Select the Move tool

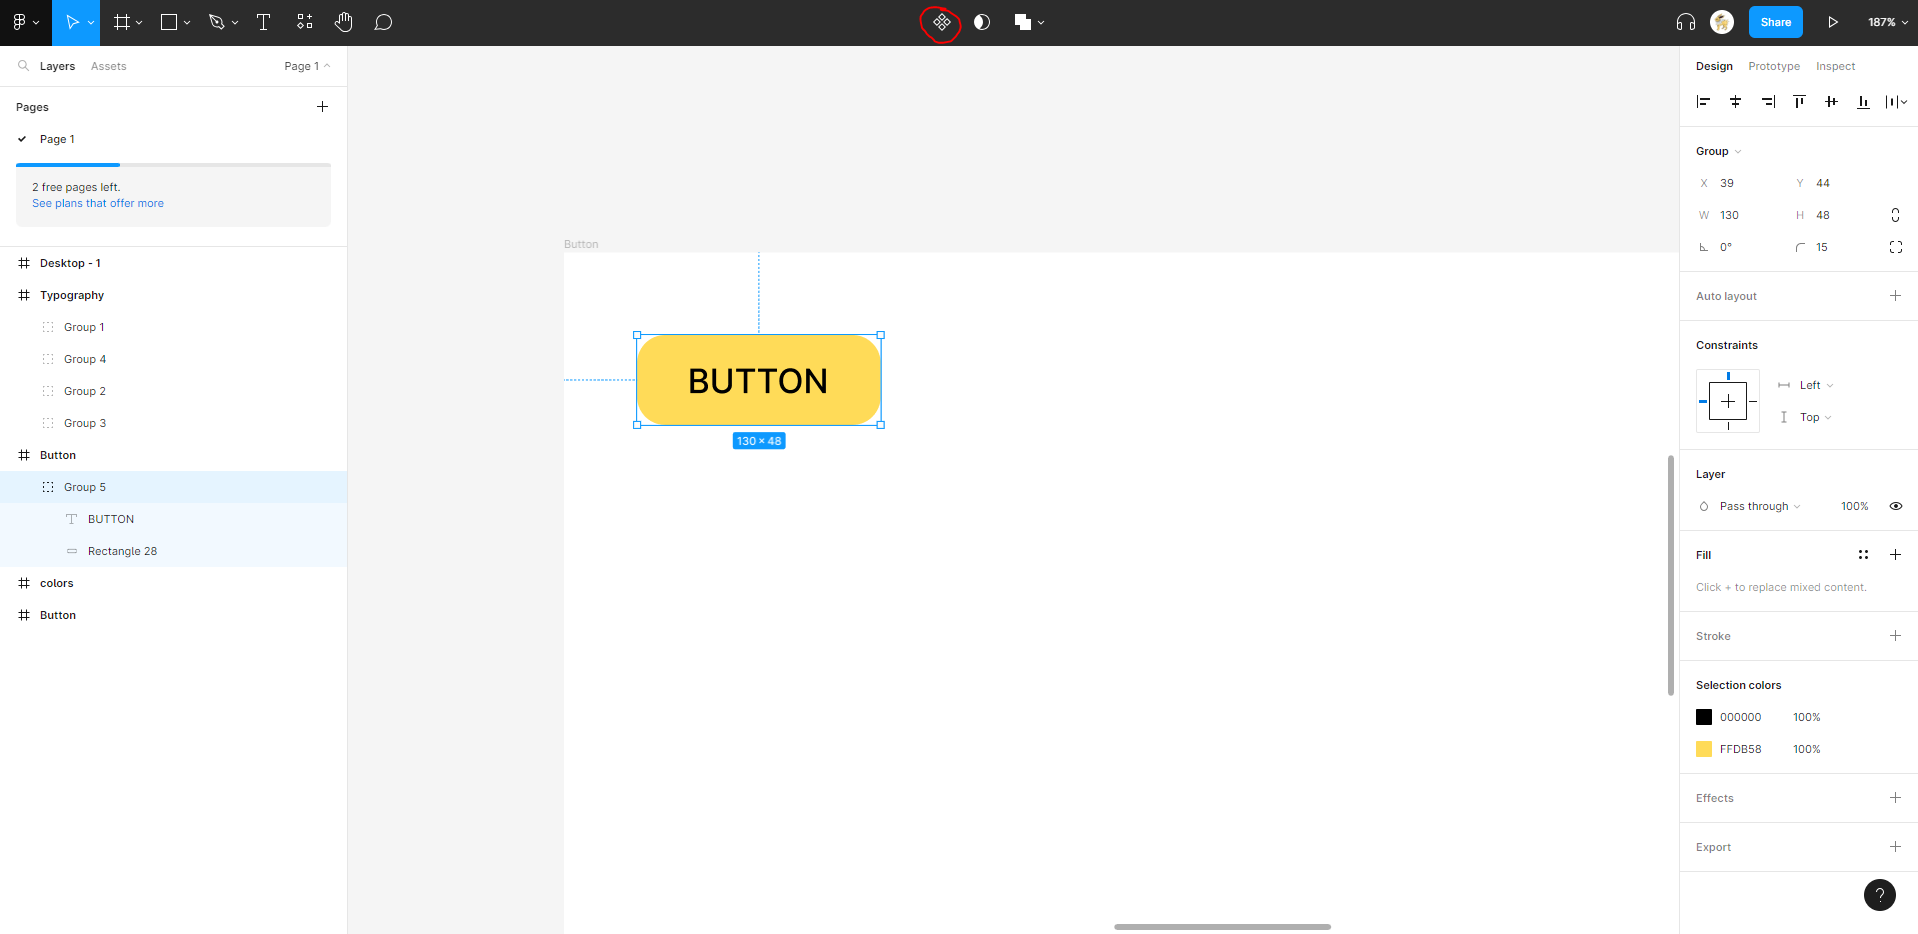[71, 22]
